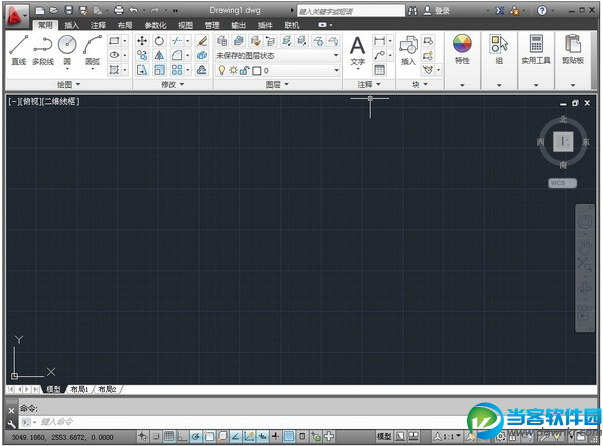Toggle Snap Mode in status bar
The width and height of the screenshot is (603, 446).
(156, 436)
